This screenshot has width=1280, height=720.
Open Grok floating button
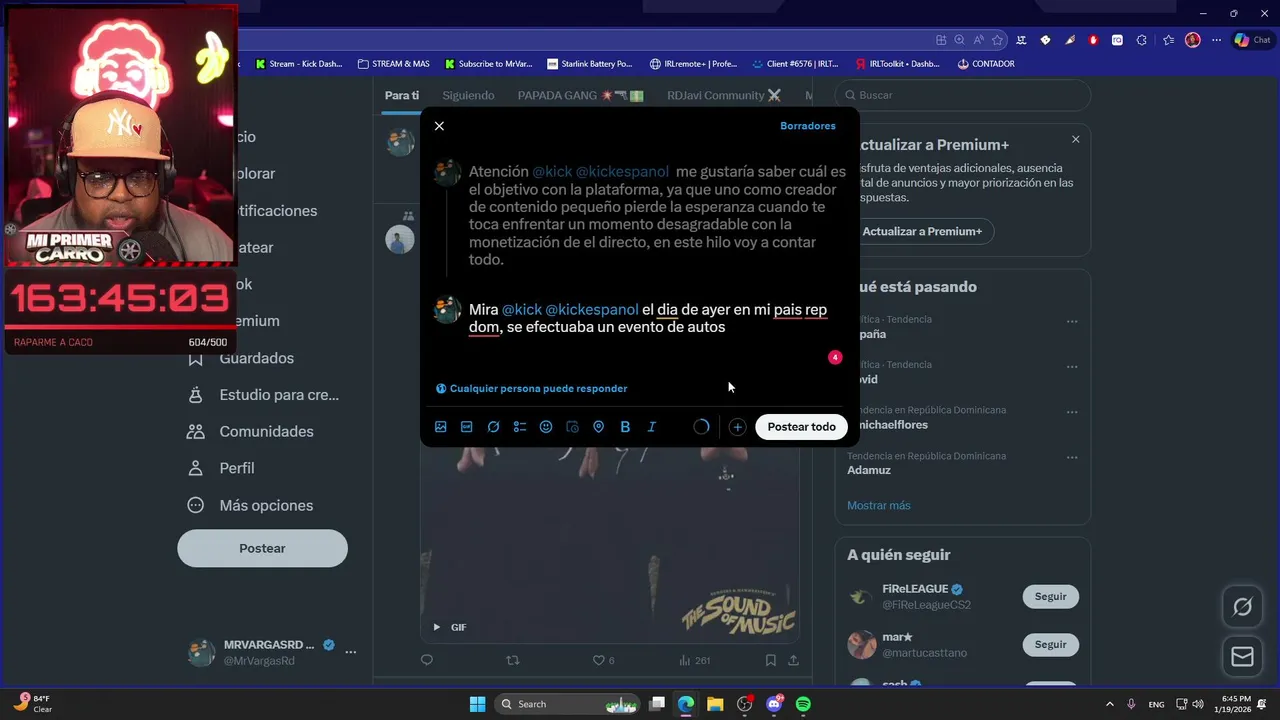[x=1242, y=607]
